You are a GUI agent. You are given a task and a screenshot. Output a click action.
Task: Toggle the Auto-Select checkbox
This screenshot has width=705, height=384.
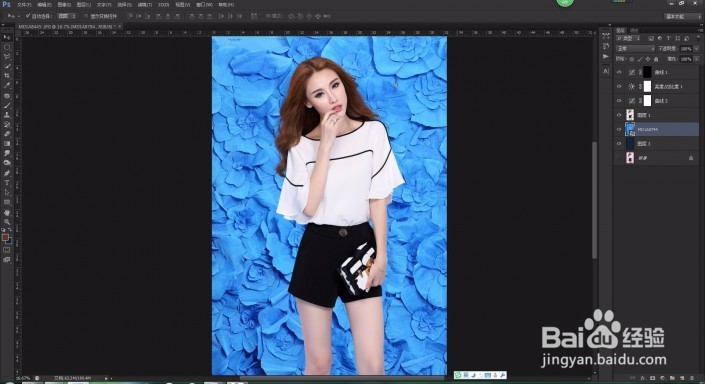[28, 16]
